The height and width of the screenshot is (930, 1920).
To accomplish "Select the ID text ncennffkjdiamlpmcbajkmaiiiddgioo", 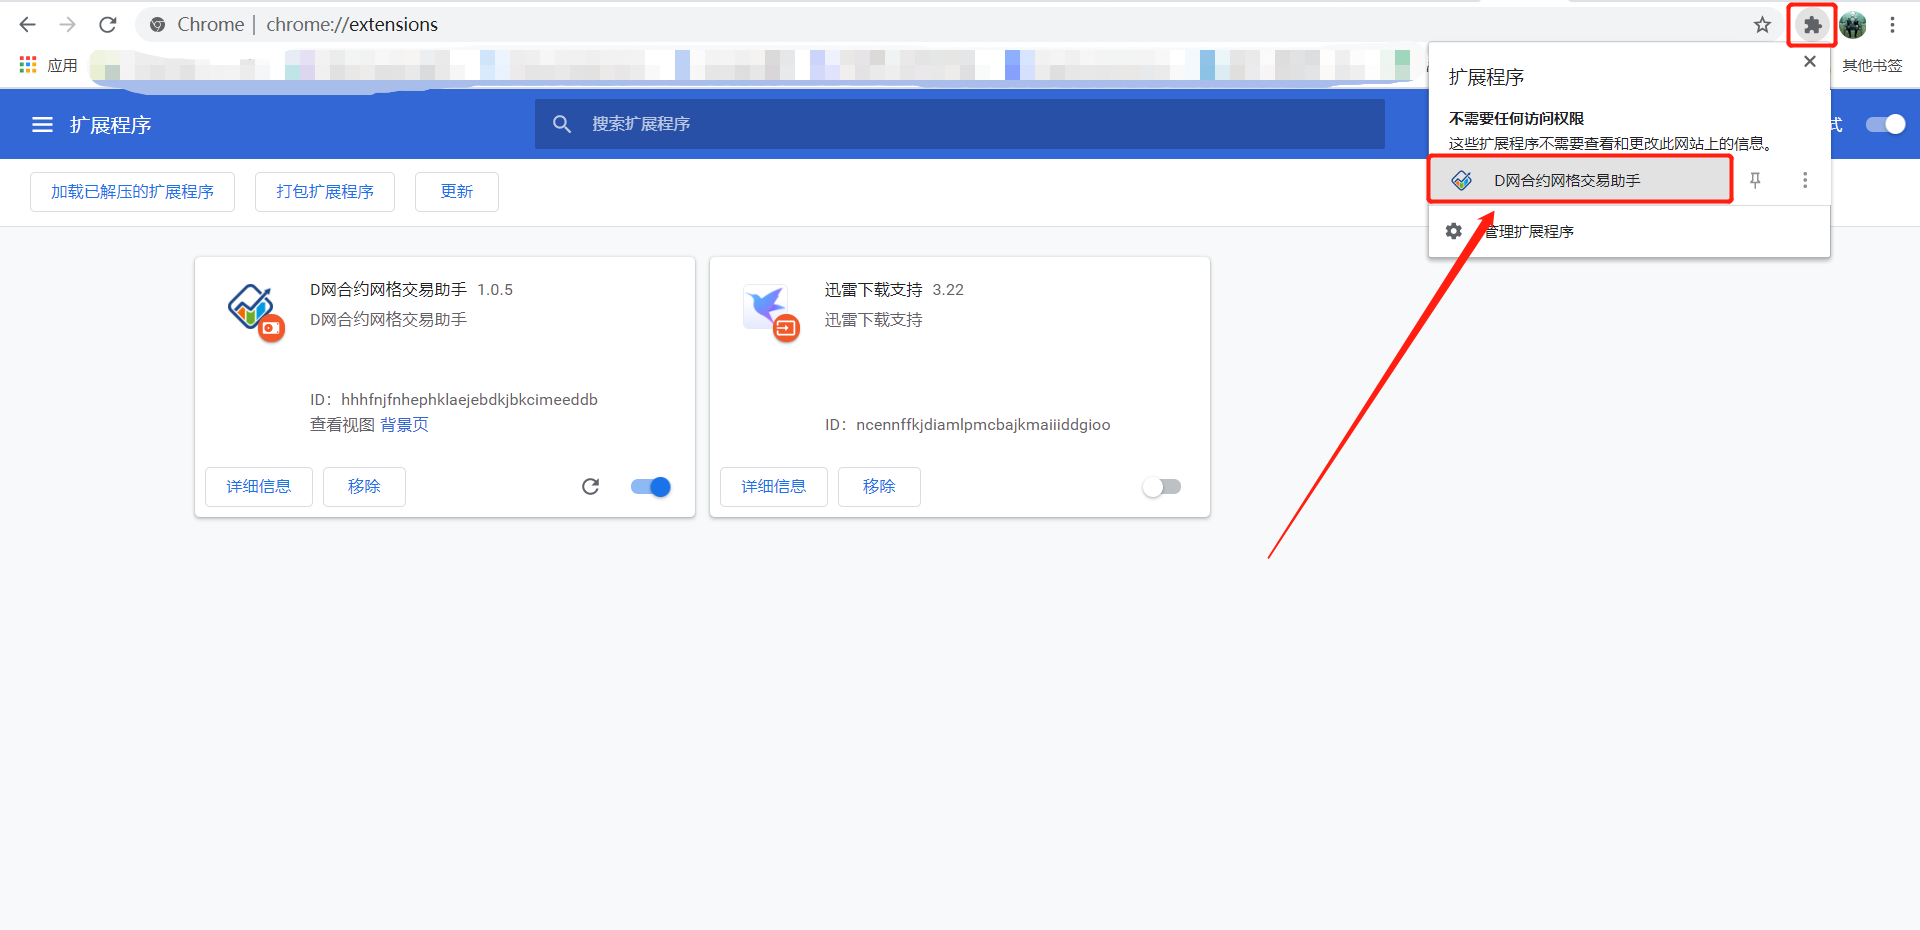I will coord(983,425).
